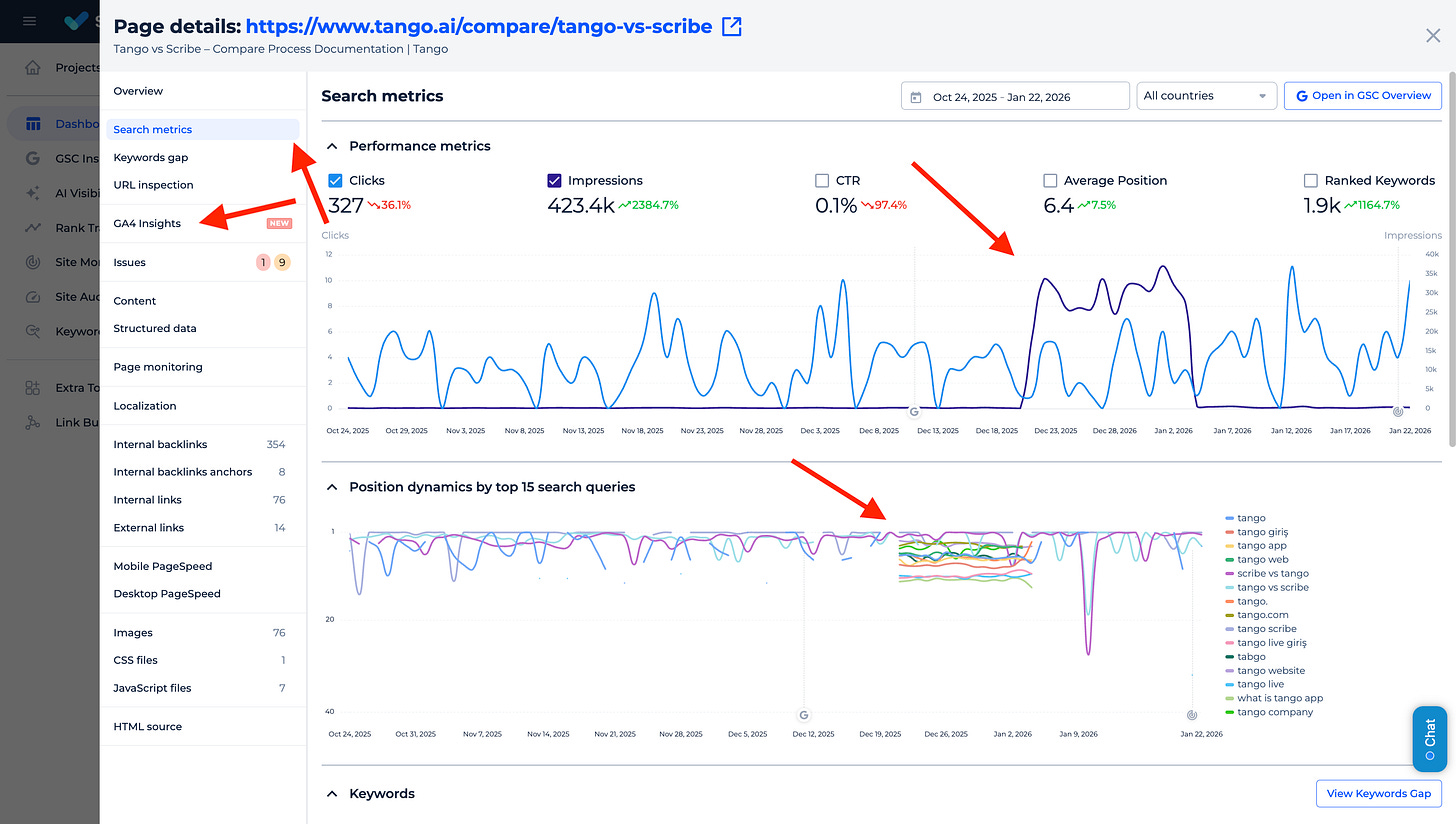Uncheck the Clicks metric checkbox
This screenshot has width=1456, height=824.
click(x=334, y=180)
